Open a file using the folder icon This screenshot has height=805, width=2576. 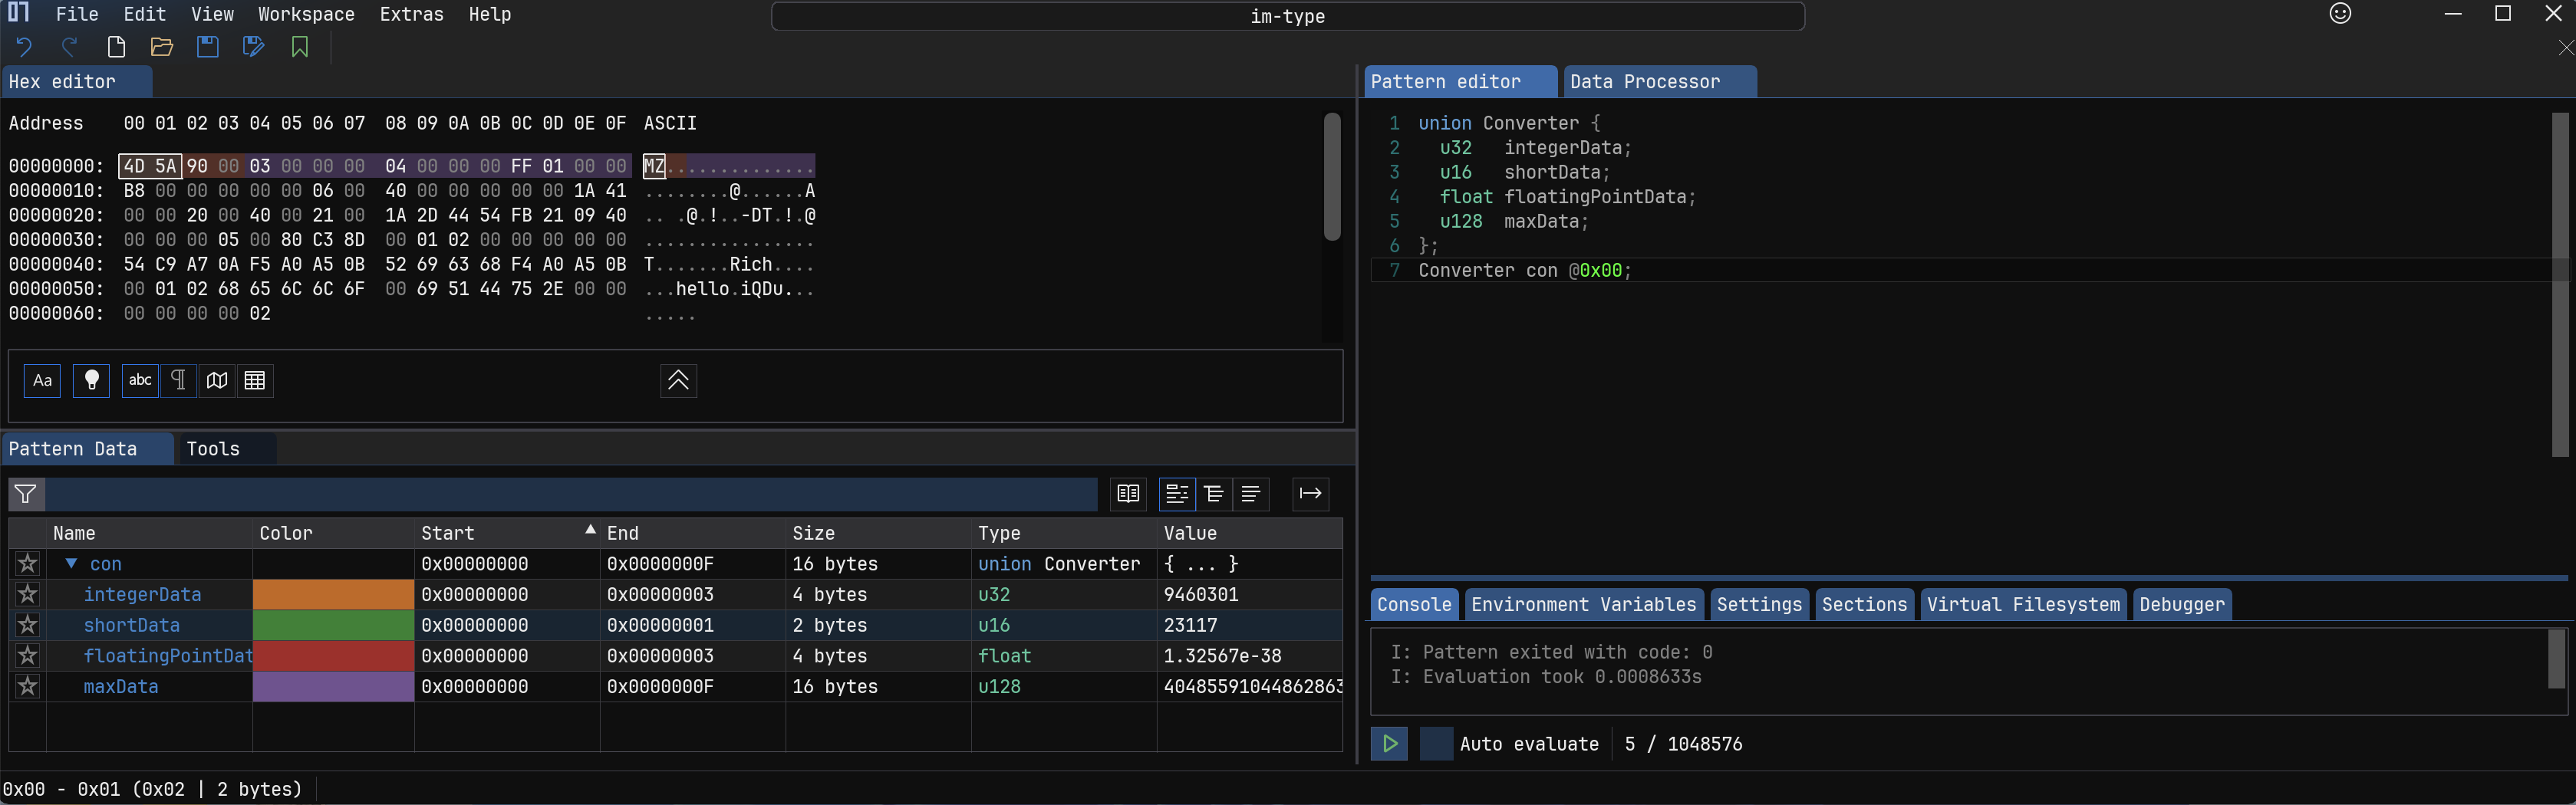(161, 47)
